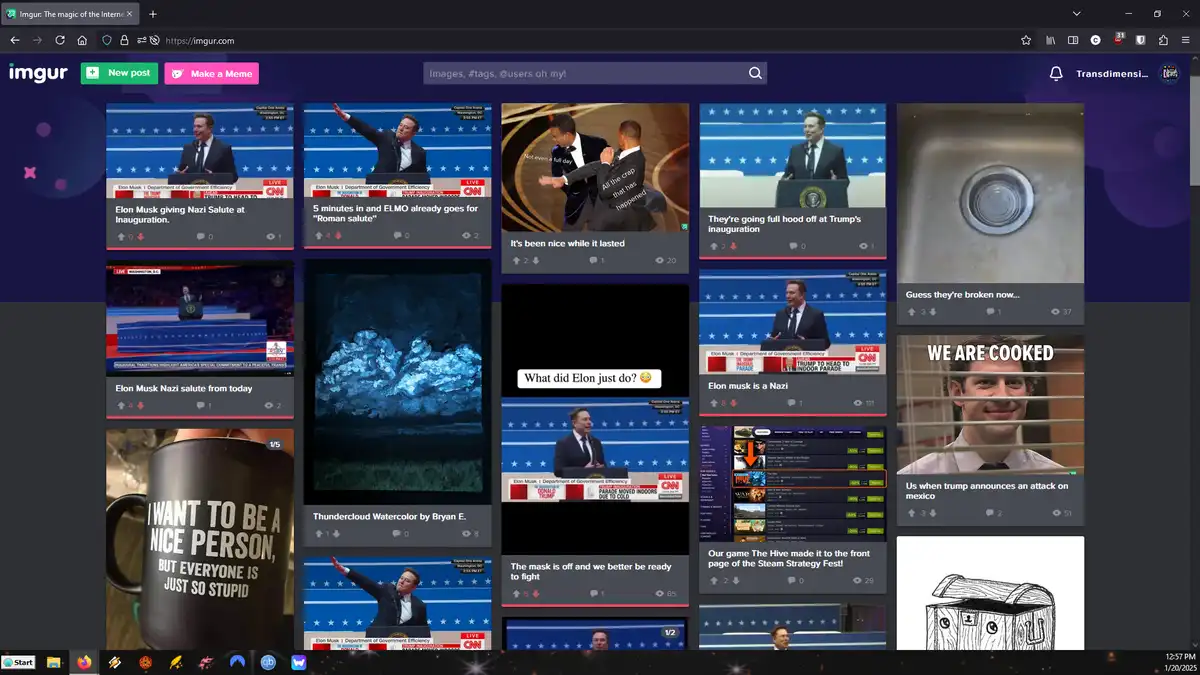
Task: Open Firefox application menu
Action: coord(1185,41)
